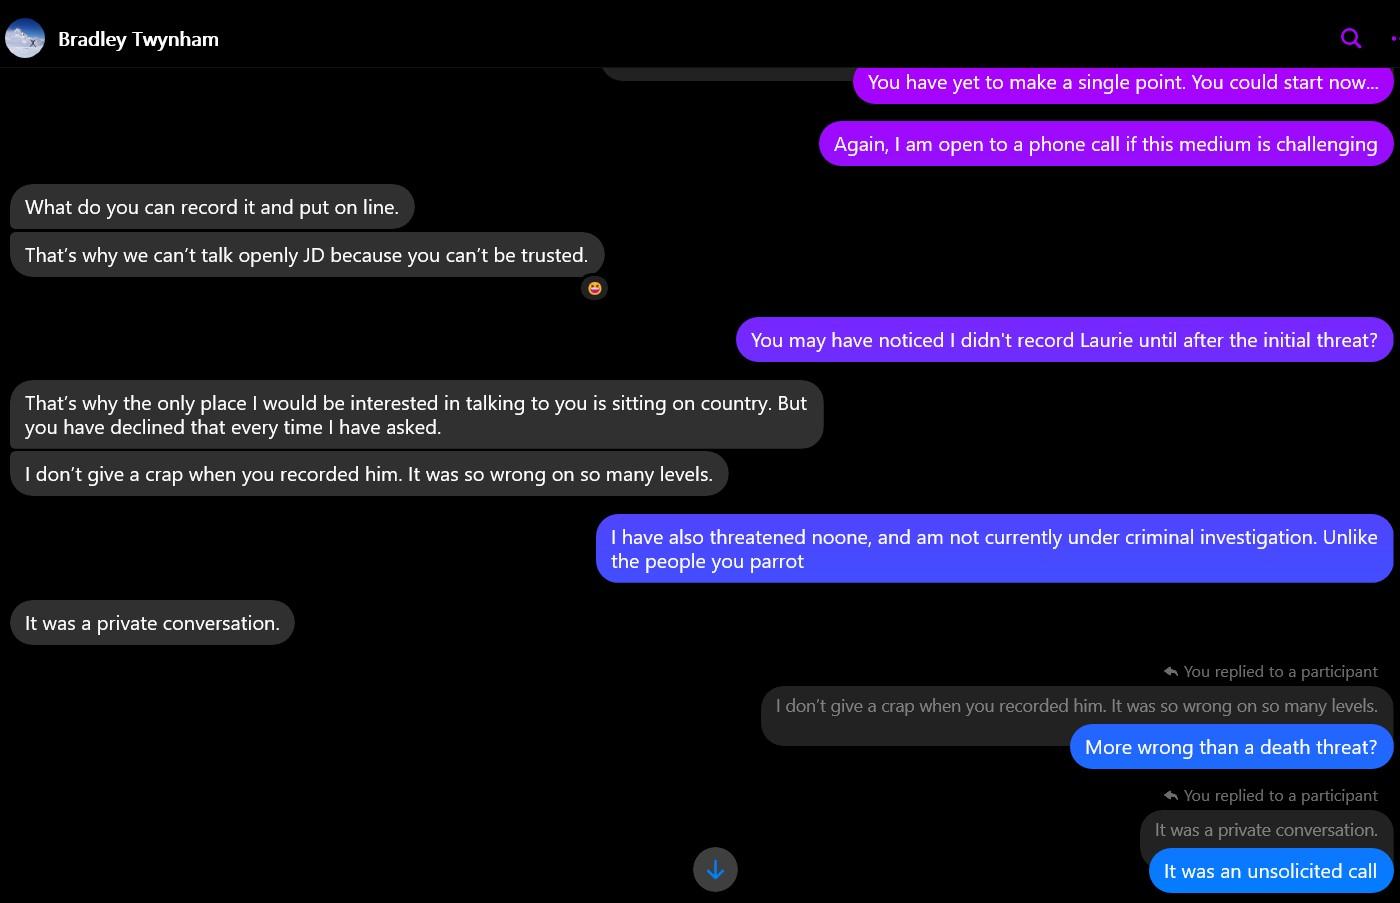Click the quoted "It was a private conversation" preview
1400x903 pixels.
tap(1265, 830)
